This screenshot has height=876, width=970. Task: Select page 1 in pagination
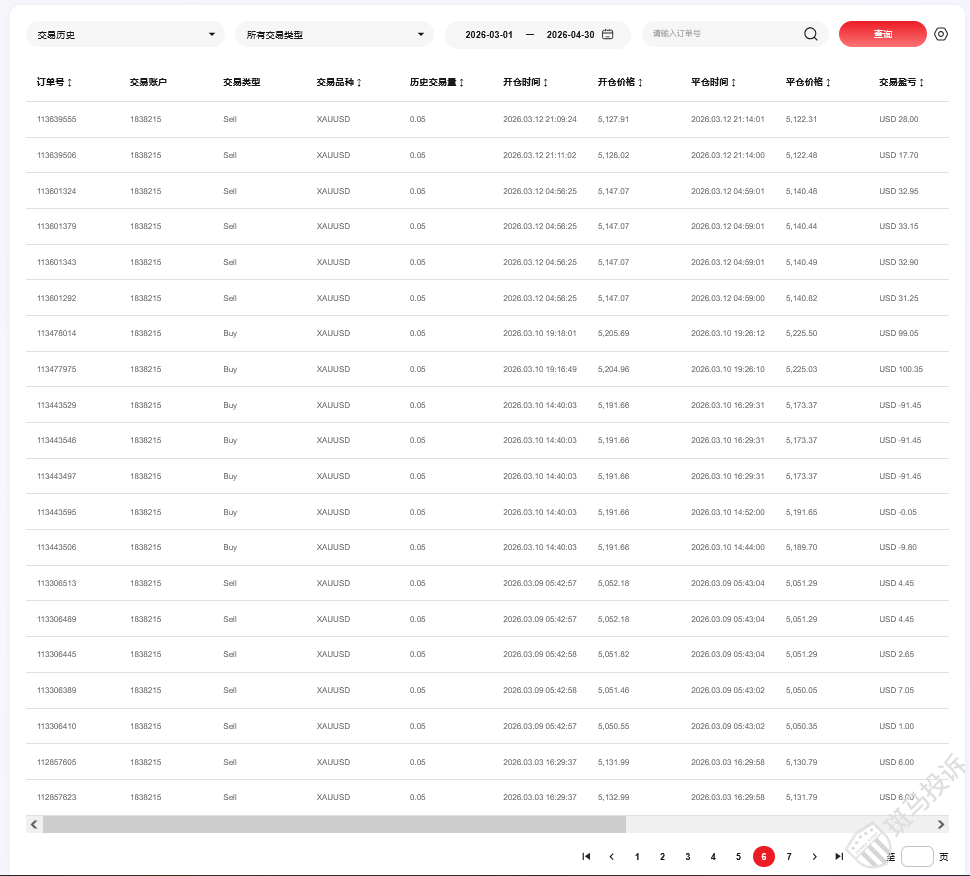(637, 856)
